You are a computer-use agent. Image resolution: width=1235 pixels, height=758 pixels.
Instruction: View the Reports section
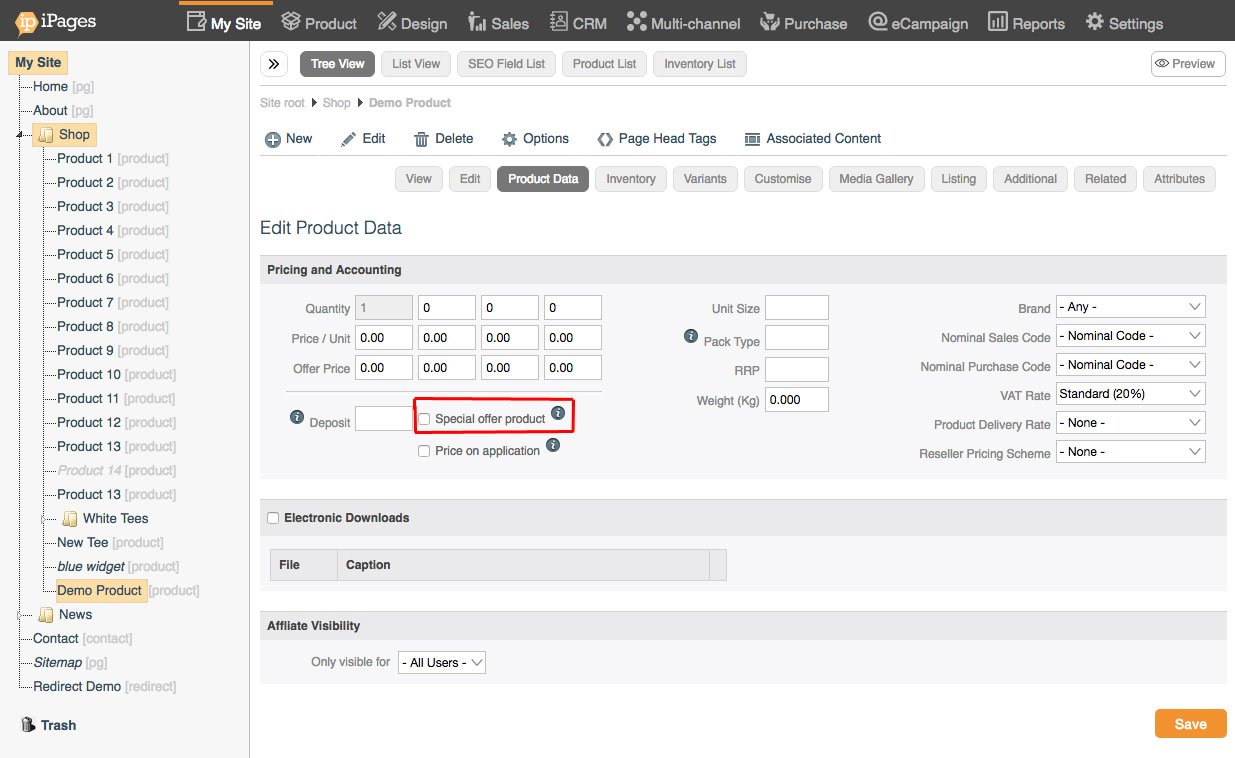1026,23
